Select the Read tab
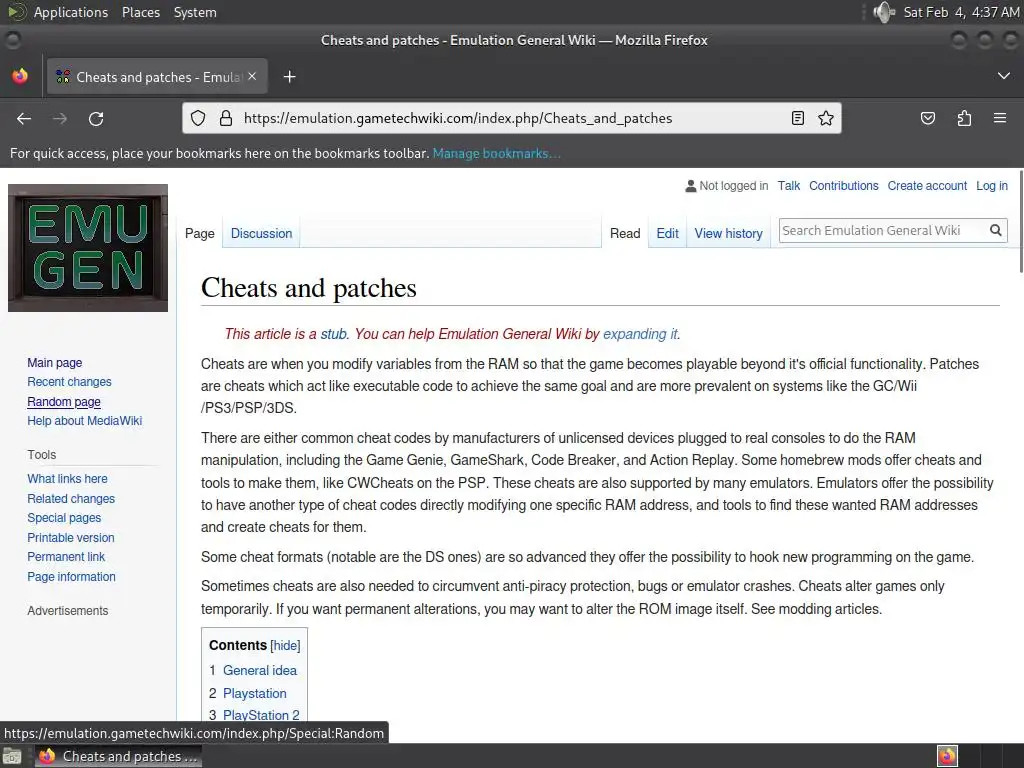 (625, 233)
